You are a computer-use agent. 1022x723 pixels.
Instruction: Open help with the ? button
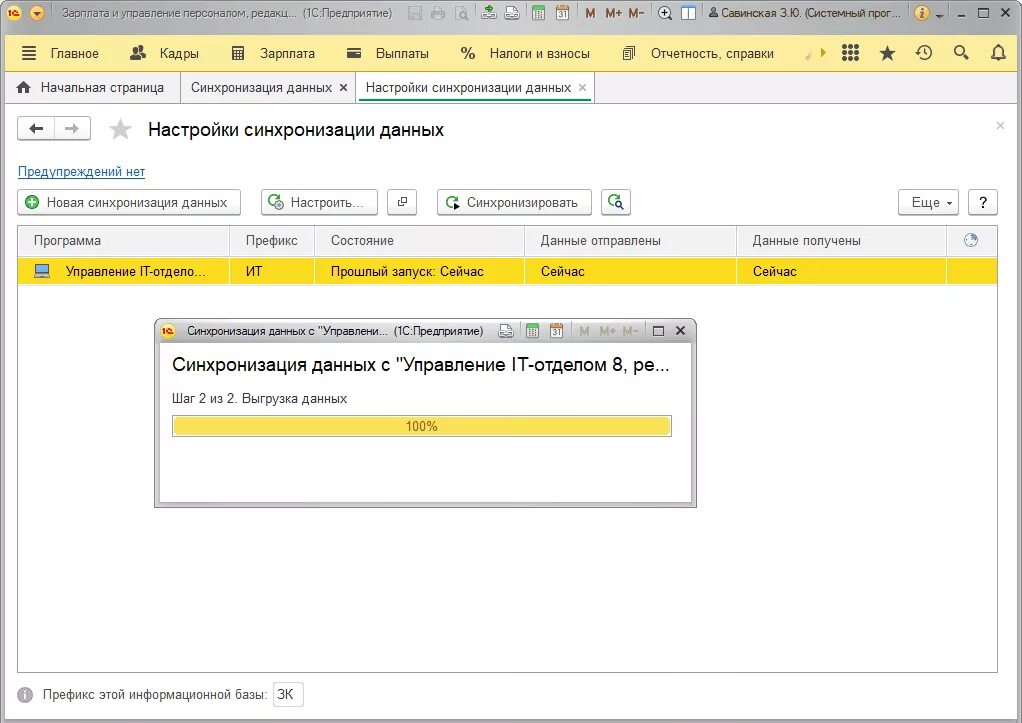[983, 202]
